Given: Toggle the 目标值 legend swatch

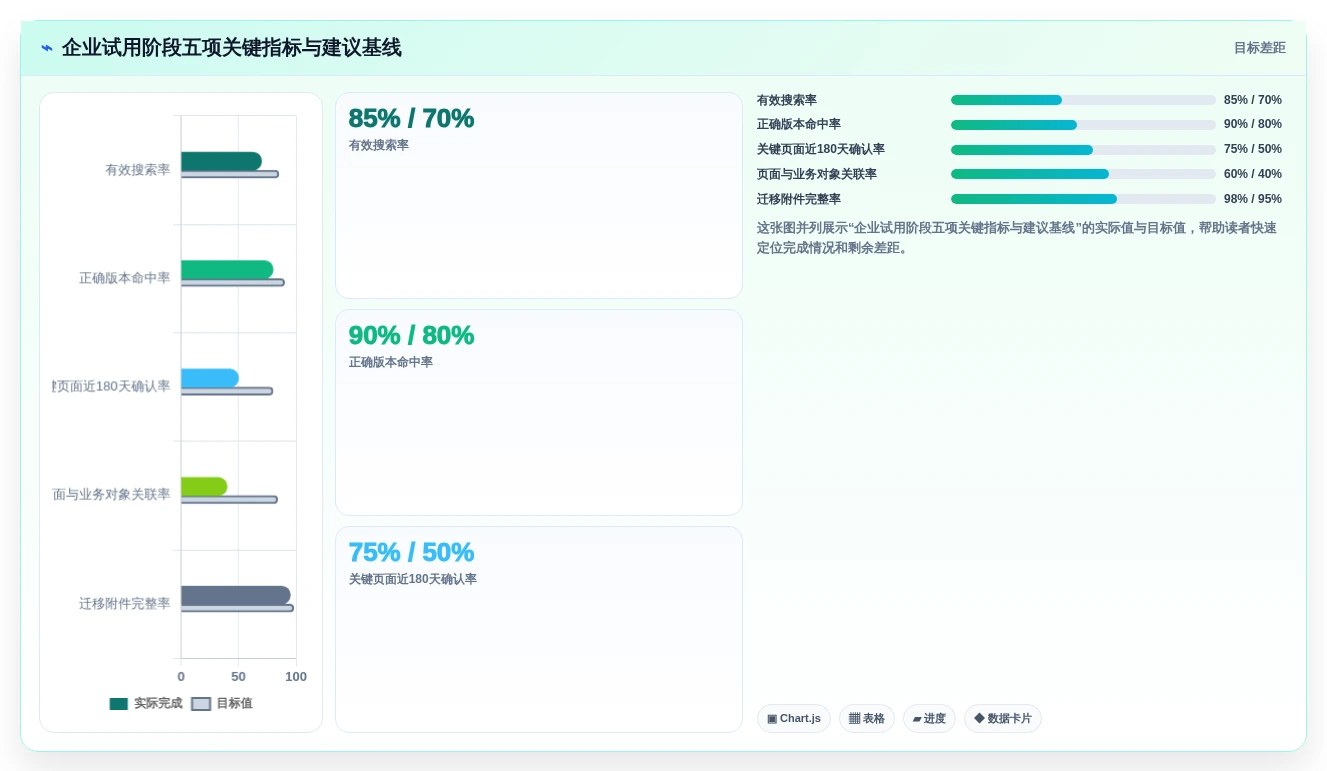Looking at the screenshot, I should click(x=201, y=704).
